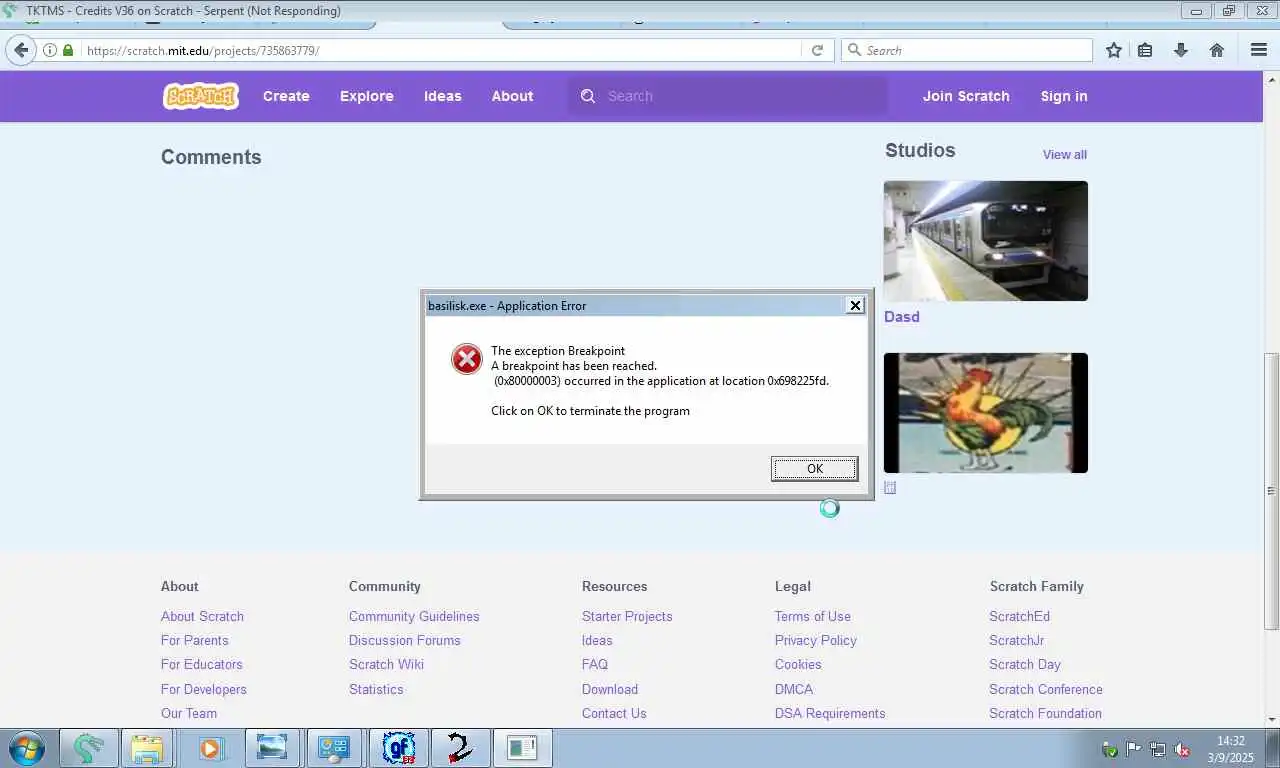Click the Action Center flag tray icon
Viewport: 1280px width, 768px height.
(x=1134, y=749)
